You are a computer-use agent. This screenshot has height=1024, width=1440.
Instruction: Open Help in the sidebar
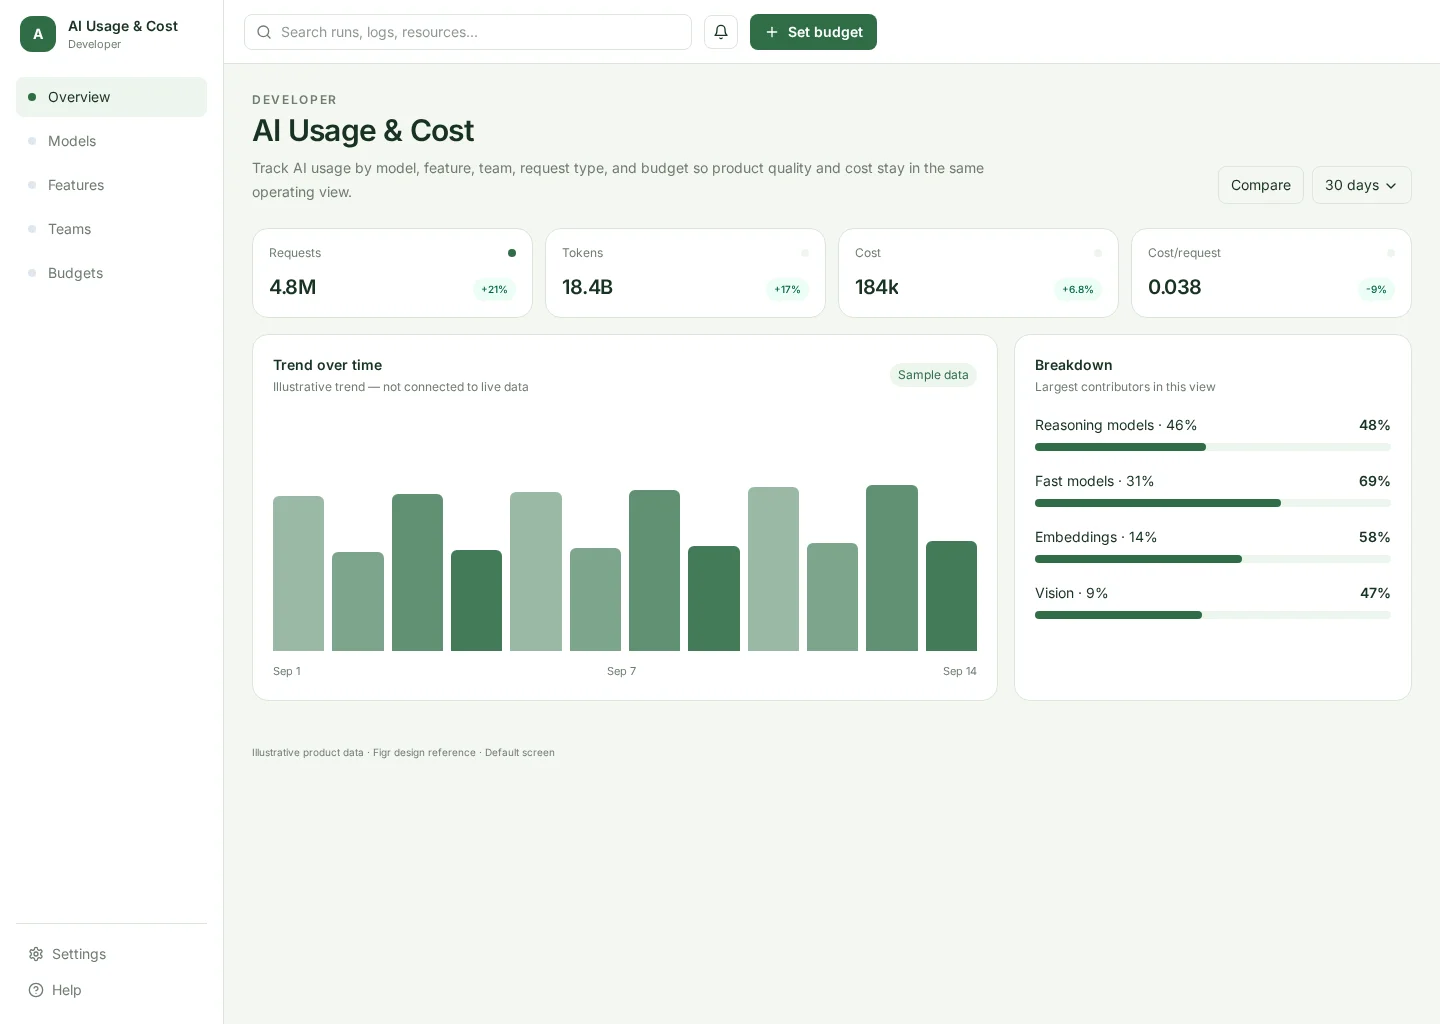(111, 990)
